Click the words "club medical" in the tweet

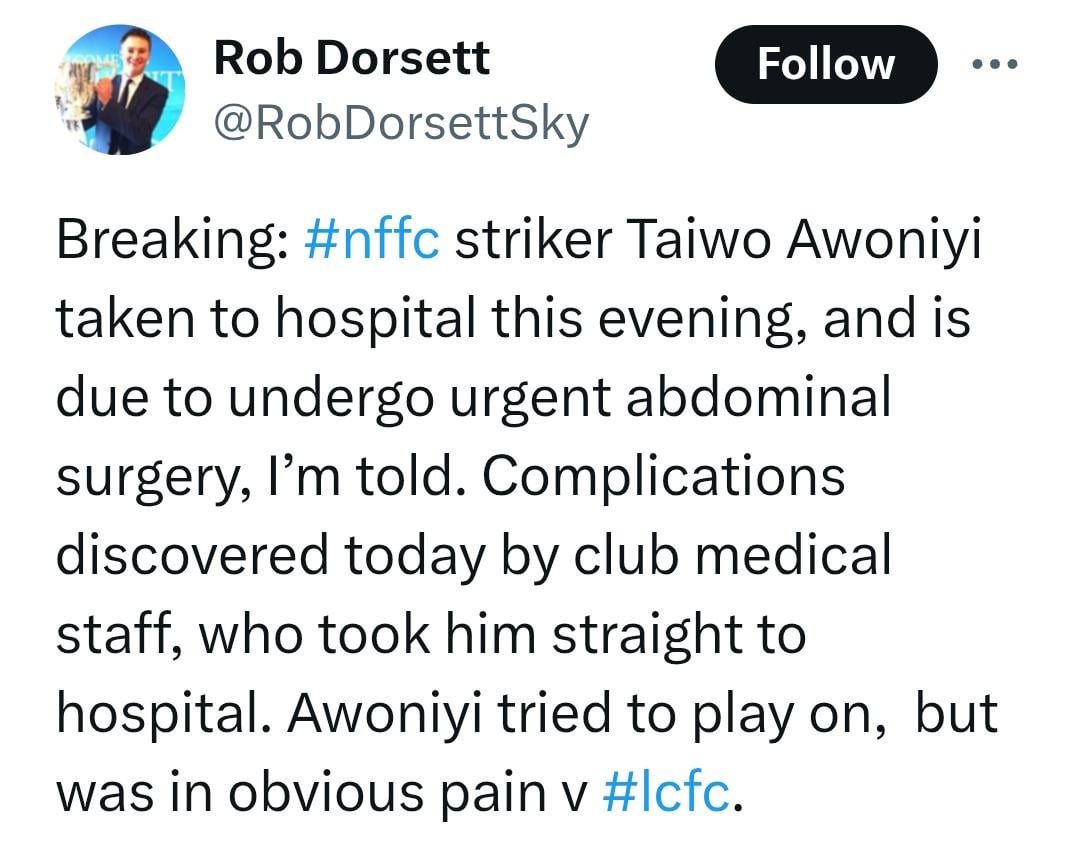pyautogui.click(x=732, y=555)
